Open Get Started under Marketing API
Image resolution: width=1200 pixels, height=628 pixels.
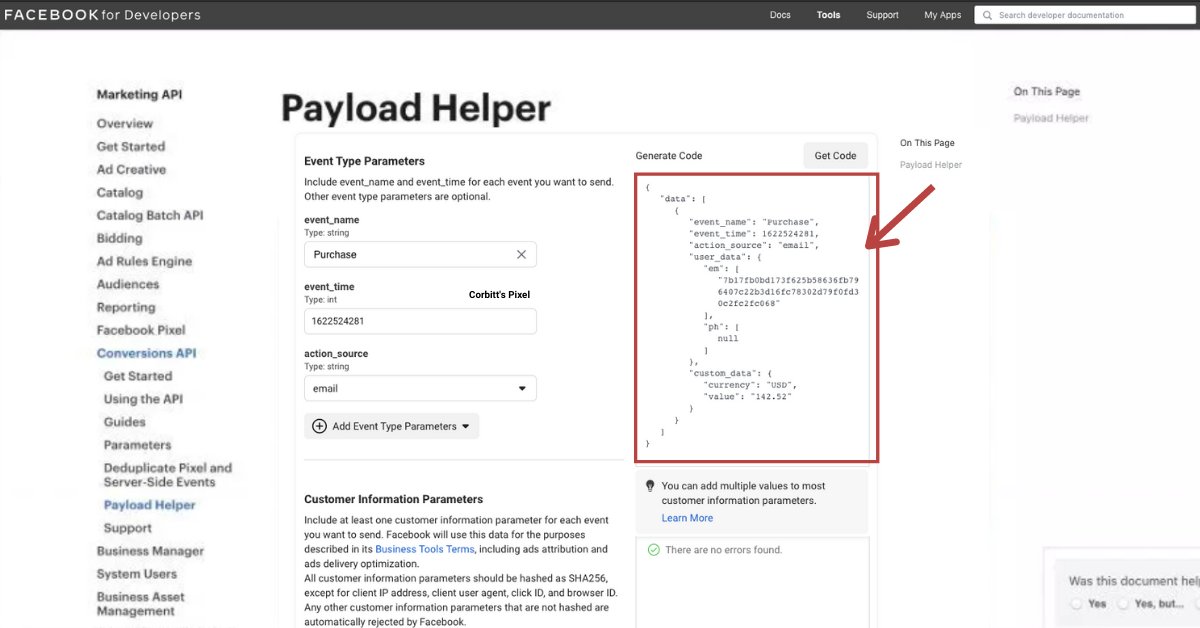[x=131, y=147]
